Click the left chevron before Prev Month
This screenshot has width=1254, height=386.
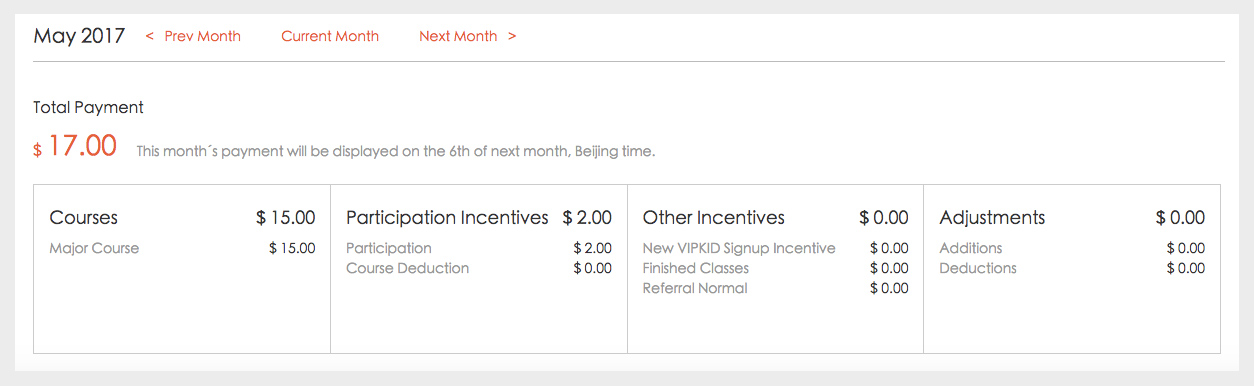click(150, 36)
